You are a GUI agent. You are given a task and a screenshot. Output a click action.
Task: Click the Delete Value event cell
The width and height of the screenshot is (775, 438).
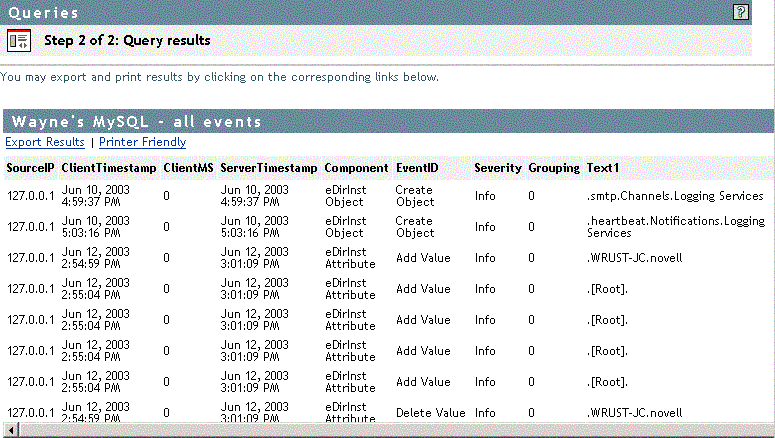(430, 412)
